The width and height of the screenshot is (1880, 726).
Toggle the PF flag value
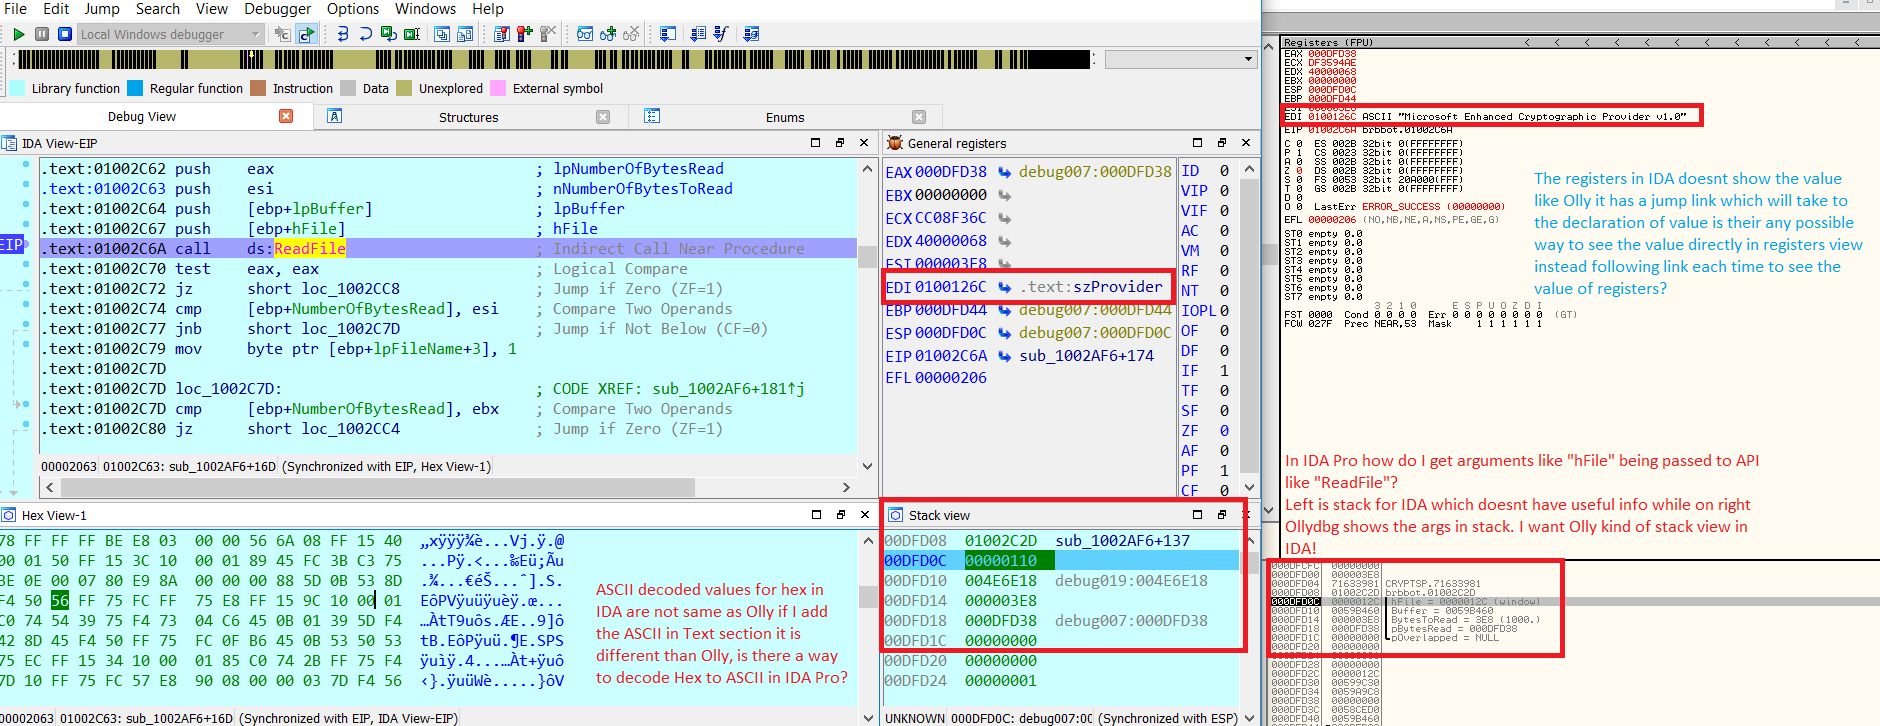1224,471
